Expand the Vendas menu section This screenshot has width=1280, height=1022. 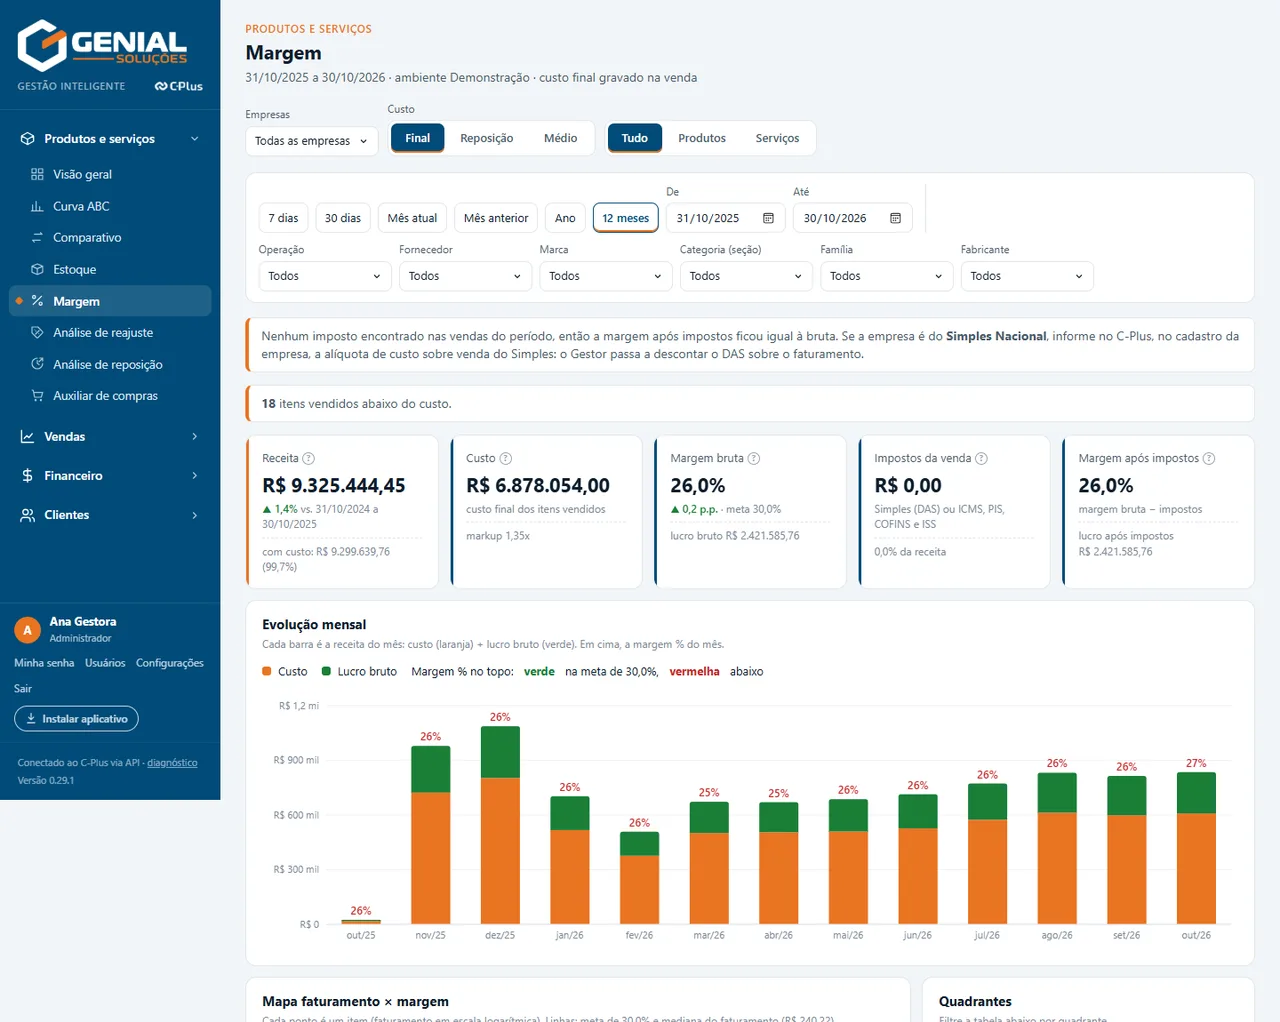110,437
